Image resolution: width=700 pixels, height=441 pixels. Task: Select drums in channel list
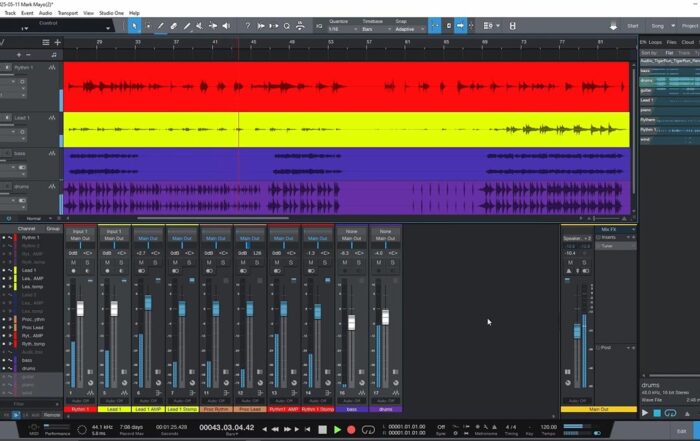(x=29, y=368)
